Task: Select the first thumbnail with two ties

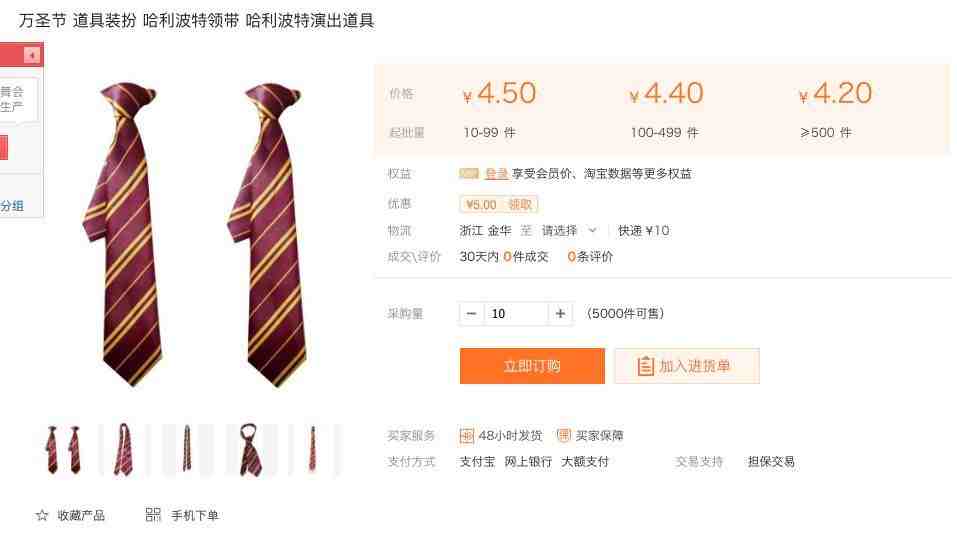Action: (64, 450)
